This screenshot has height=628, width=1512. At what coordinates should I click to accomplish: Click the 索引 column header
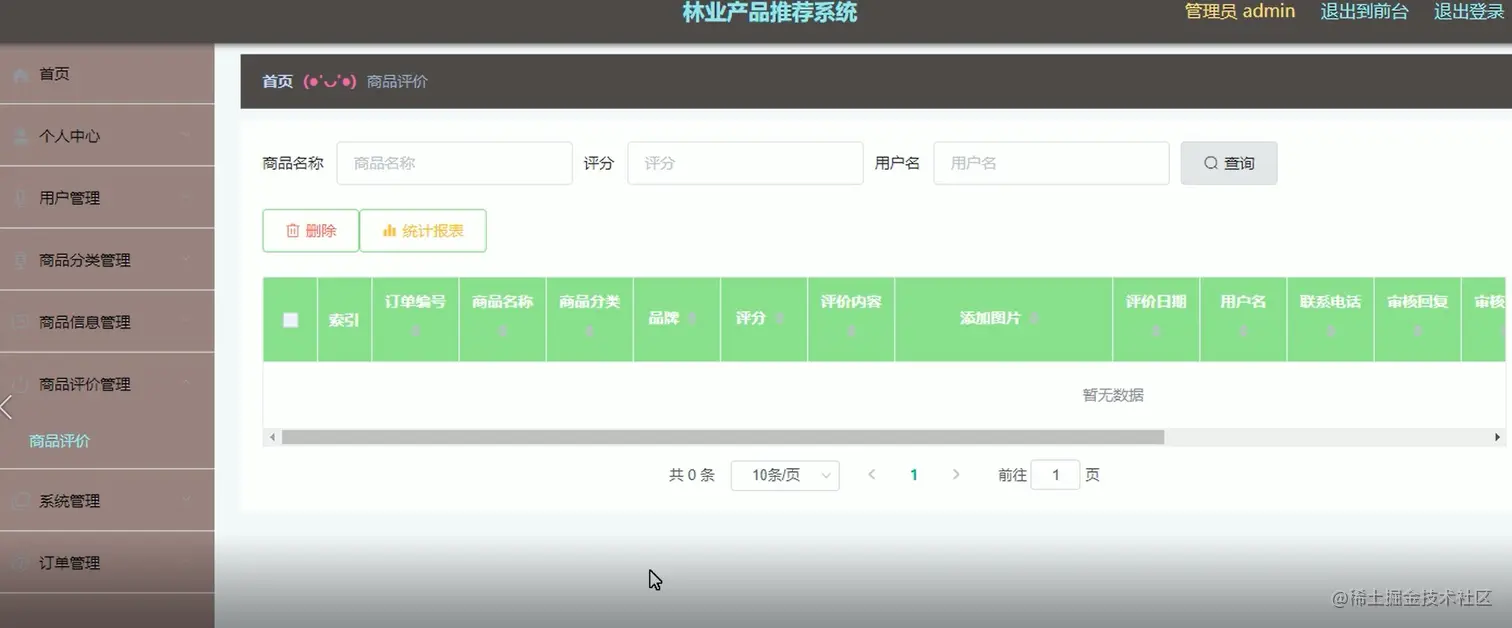coord(344,320)
